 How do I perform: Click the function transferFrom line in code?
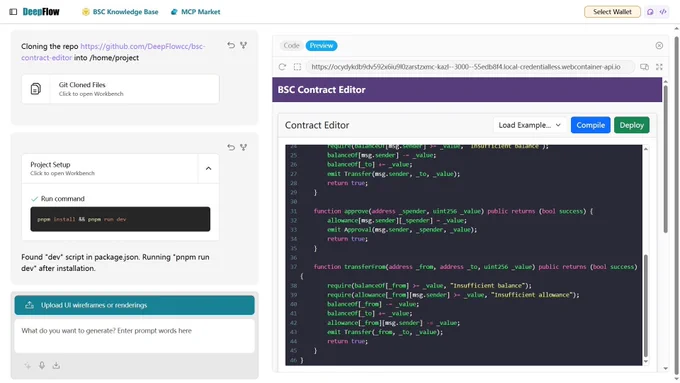pos(475,267)
